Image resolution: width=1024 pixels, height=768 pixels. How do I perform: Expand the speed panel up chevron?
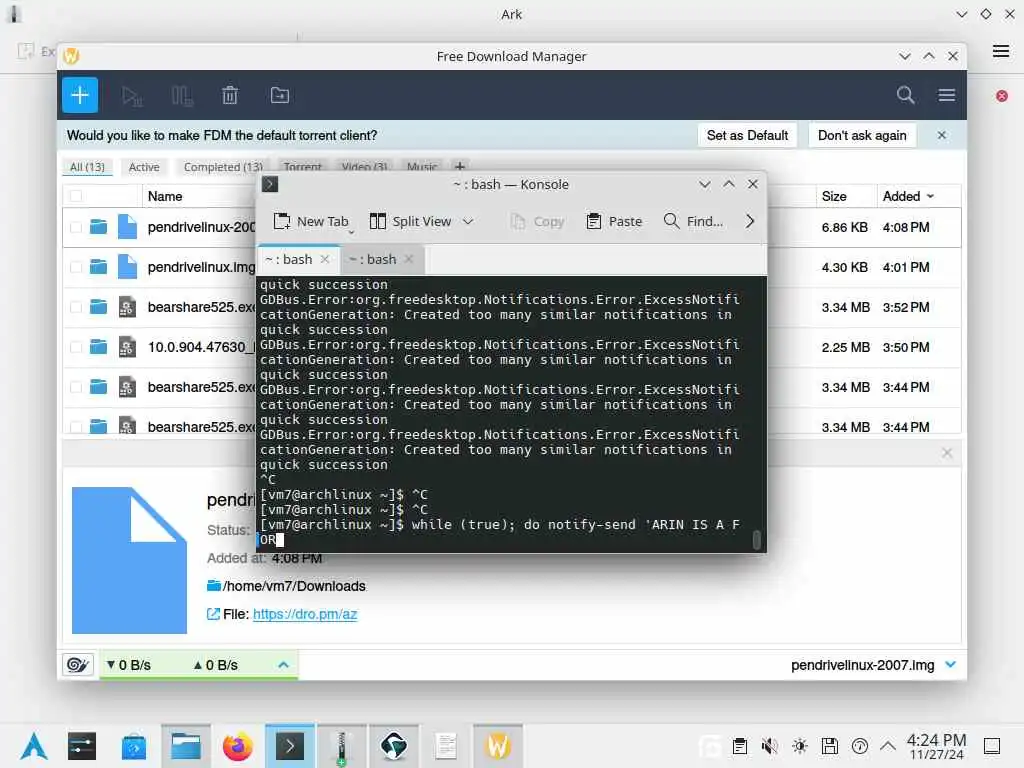click(x=283, y=665)
